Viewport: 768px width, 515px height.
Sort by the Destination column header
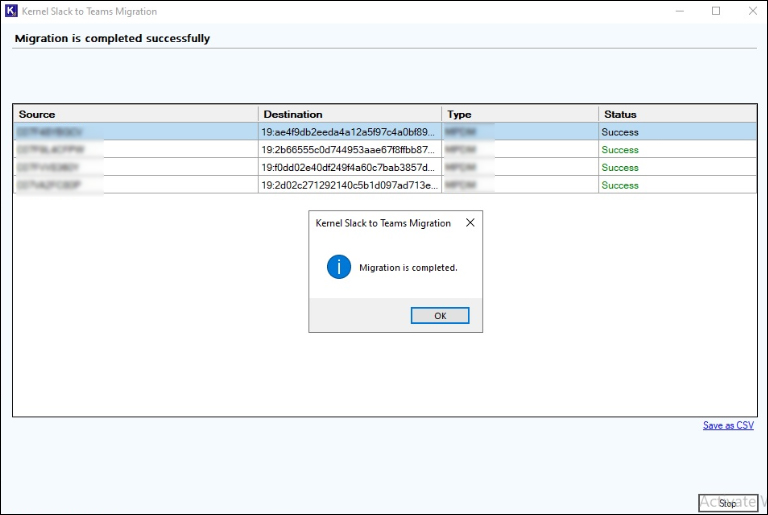pyautogui.click(x=350, y=114)
